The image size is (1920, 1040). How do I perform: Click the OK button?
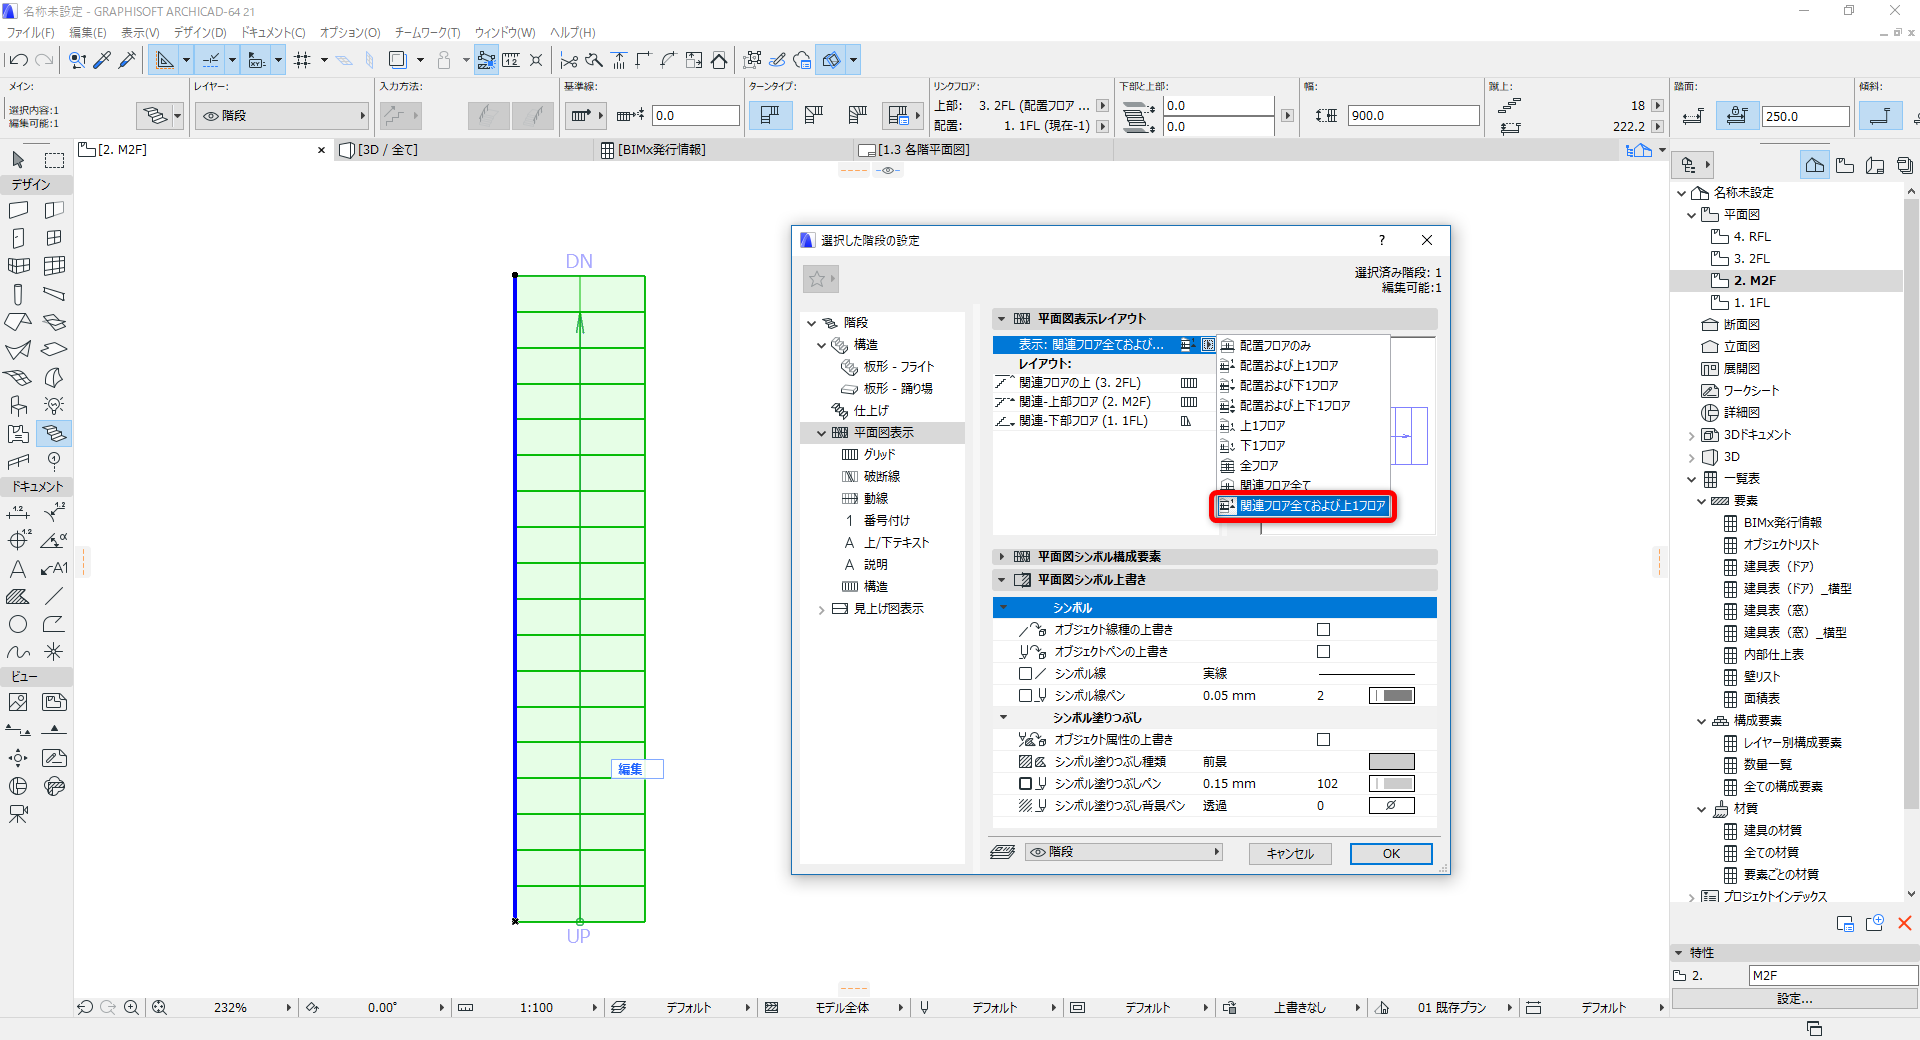(x=1391, y=854)
